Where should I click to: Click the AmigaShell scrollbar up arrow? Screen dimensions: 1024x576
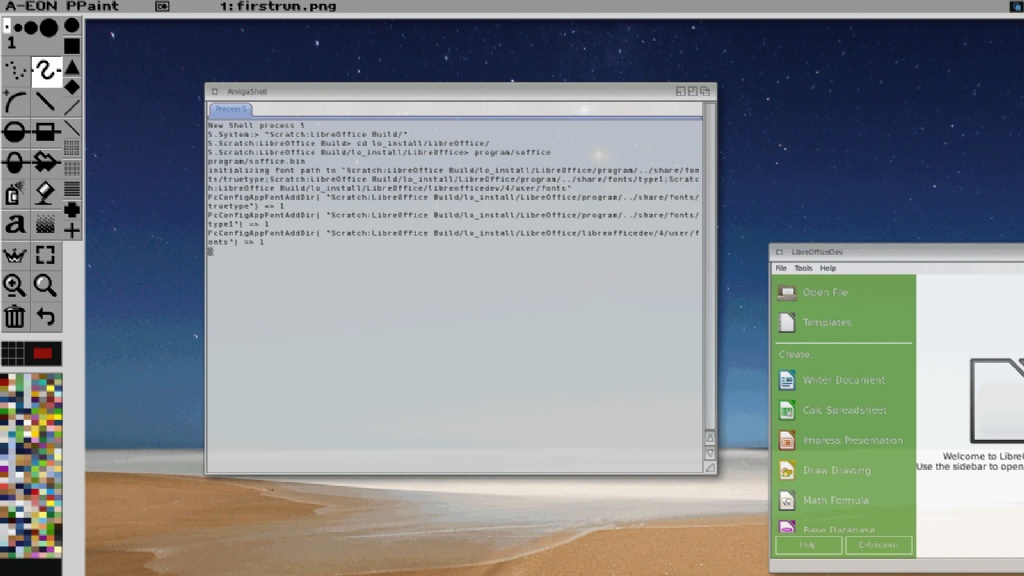point(709,438)
